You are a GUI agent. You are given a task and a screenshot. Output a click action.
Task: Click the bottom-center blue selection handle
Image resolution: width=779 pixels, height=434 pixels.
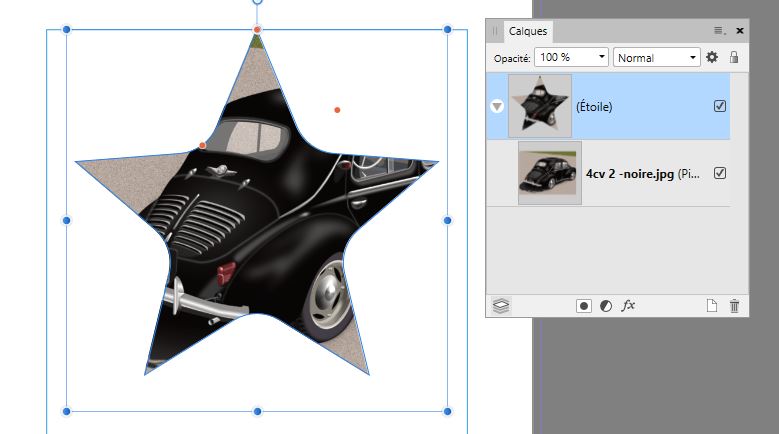(257, 411)
